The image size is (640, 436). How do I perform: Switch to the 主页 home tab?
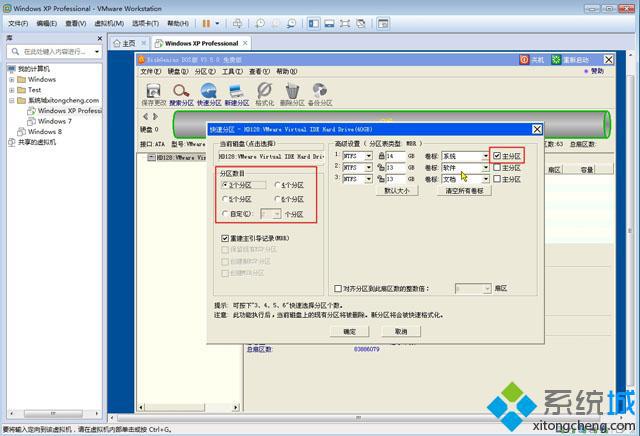pyautogui.click(x=128, y=43)
